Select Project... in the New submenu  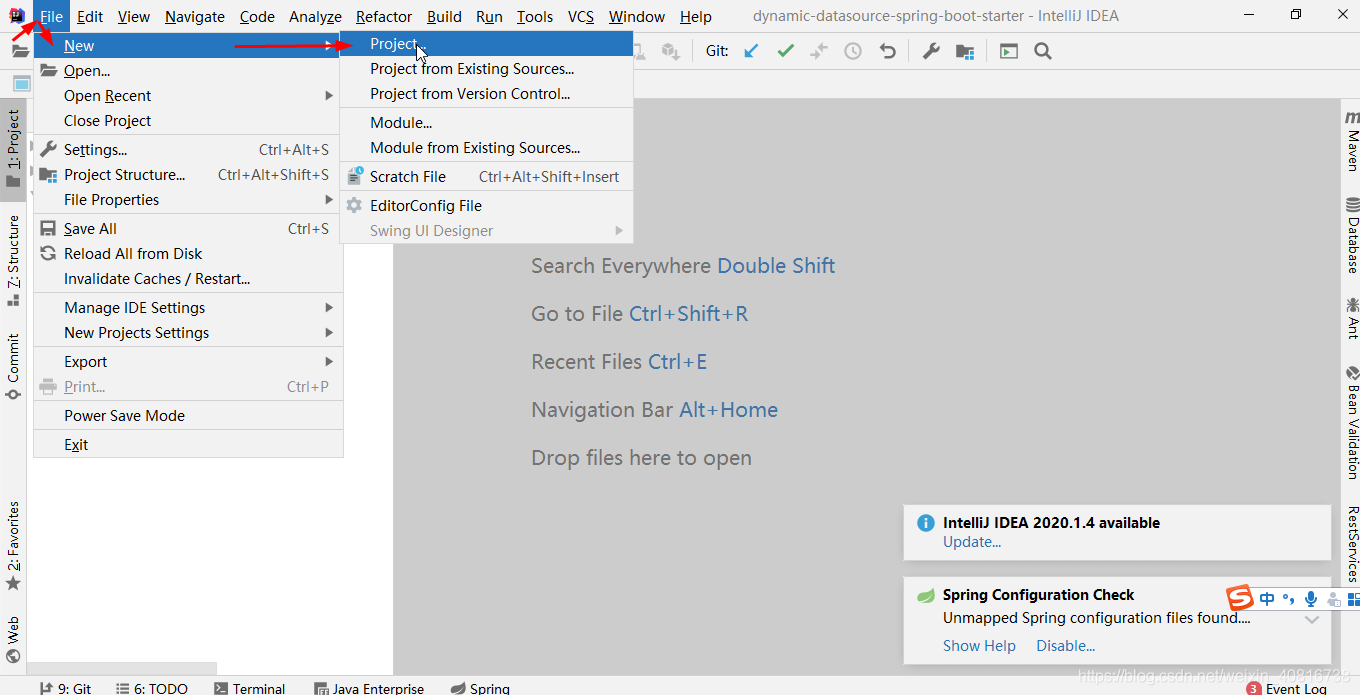coord(486,44)
